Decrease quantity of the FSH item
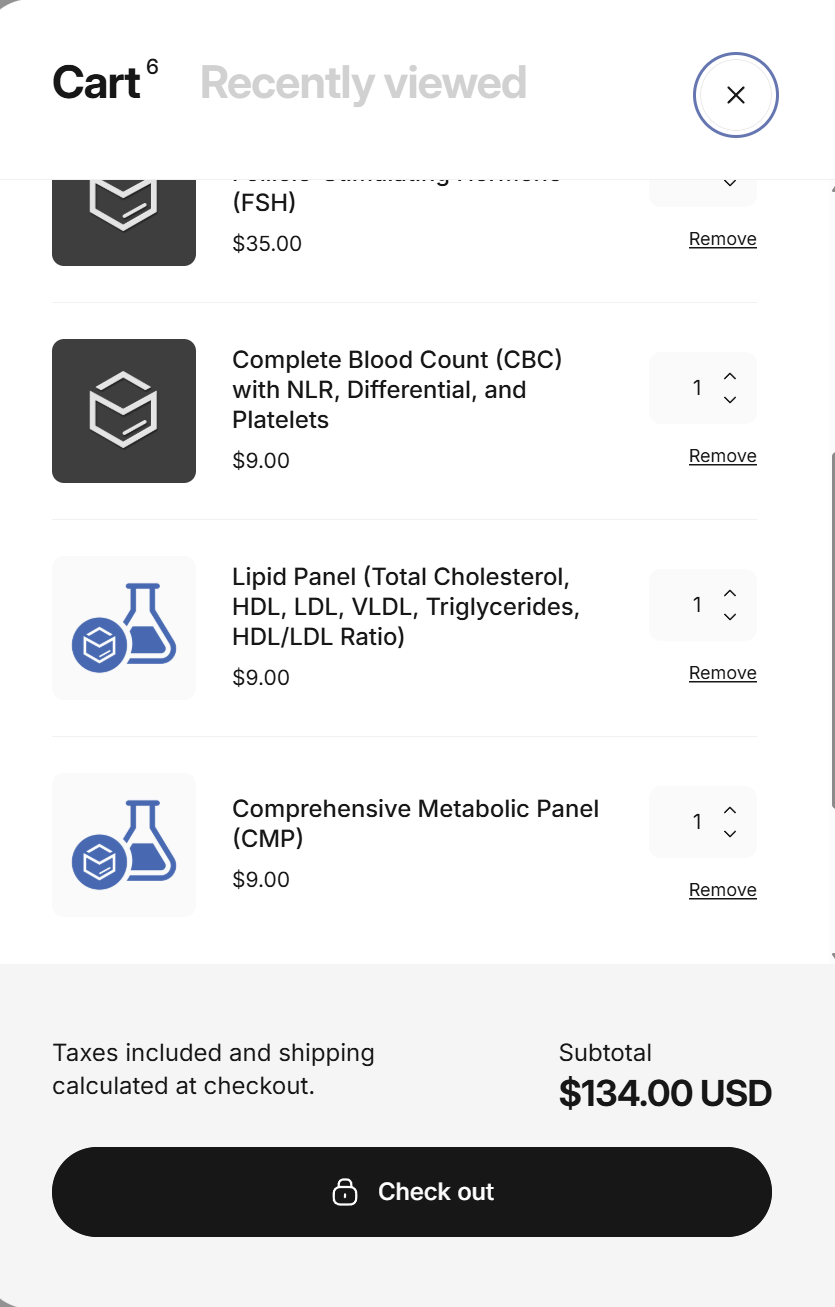The image size is (835, 1307). coord(730,183)
